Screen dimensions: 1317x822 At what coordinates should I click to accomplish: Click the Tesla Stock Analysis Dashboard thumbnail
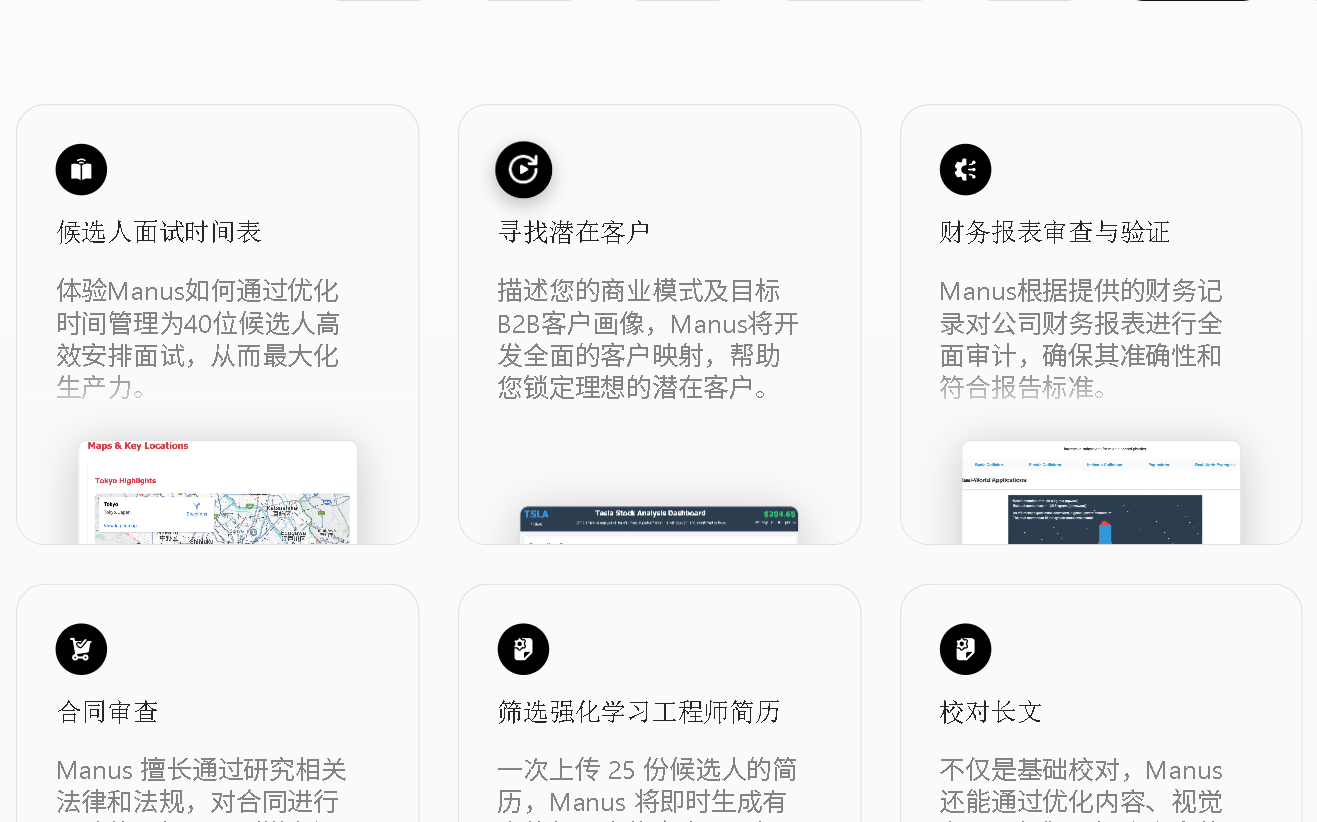point(659,525)
